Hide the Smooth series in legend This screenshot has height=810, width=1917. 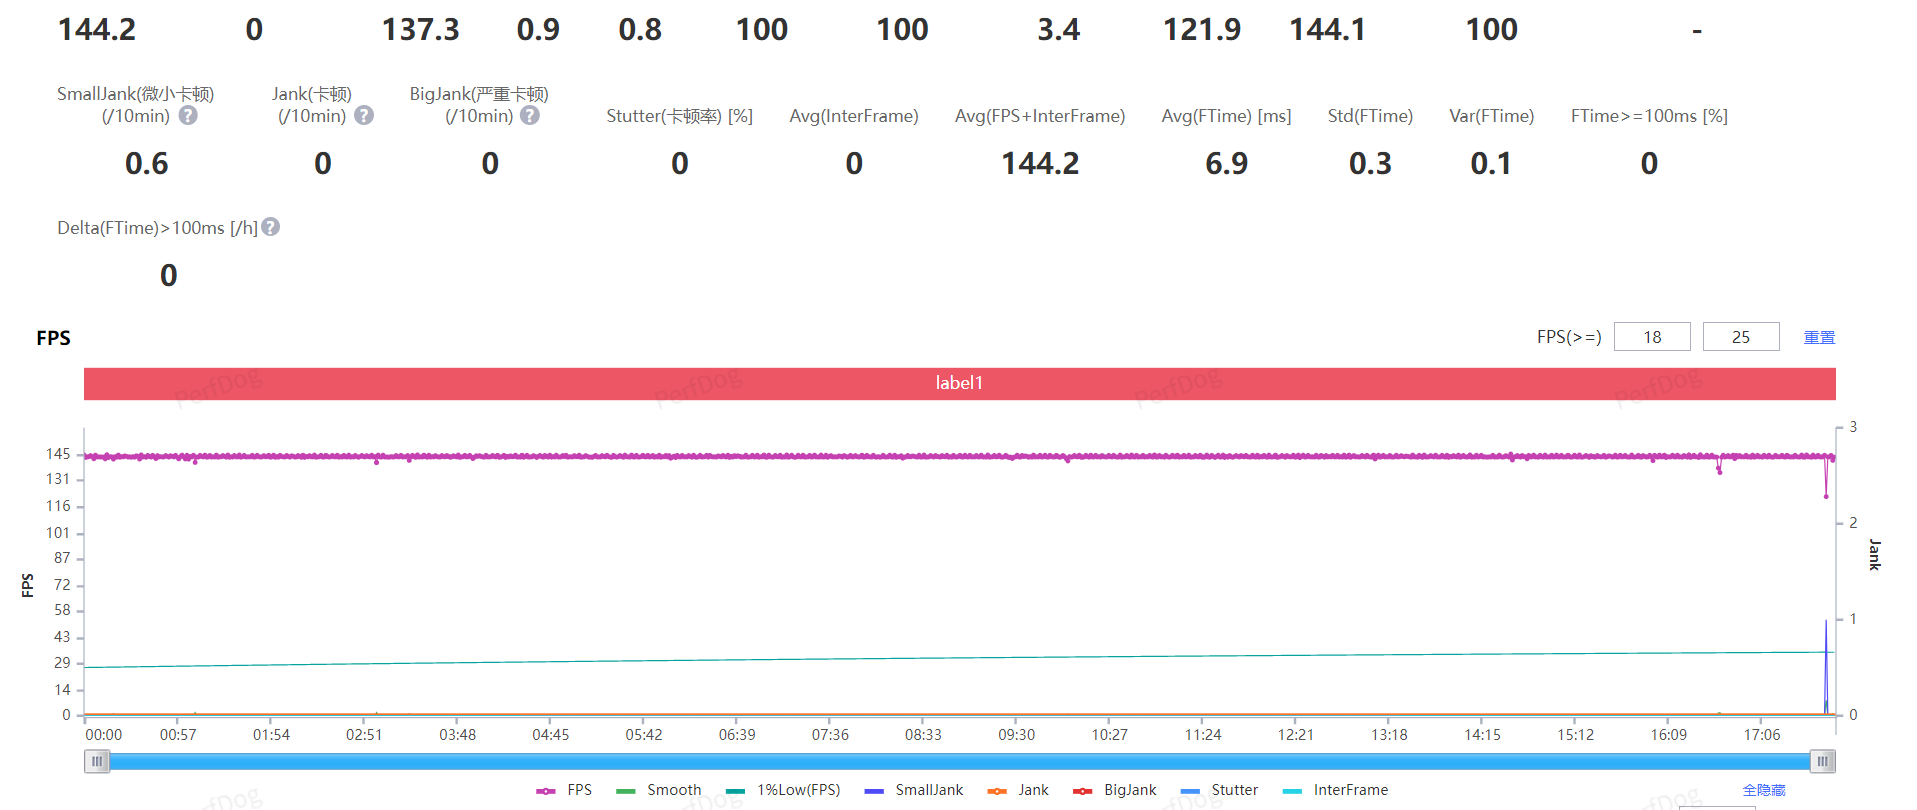[x=660, y=790]
